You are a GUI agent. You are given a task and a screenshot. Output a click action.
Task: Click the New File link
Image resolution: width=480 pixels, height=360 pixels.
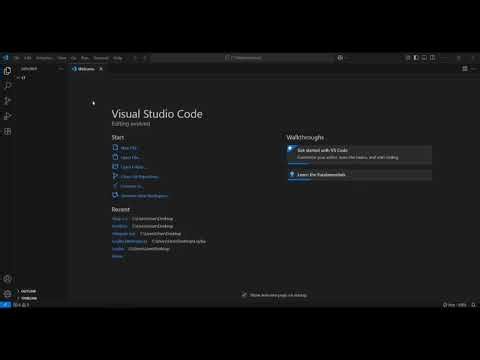point(129,148)
